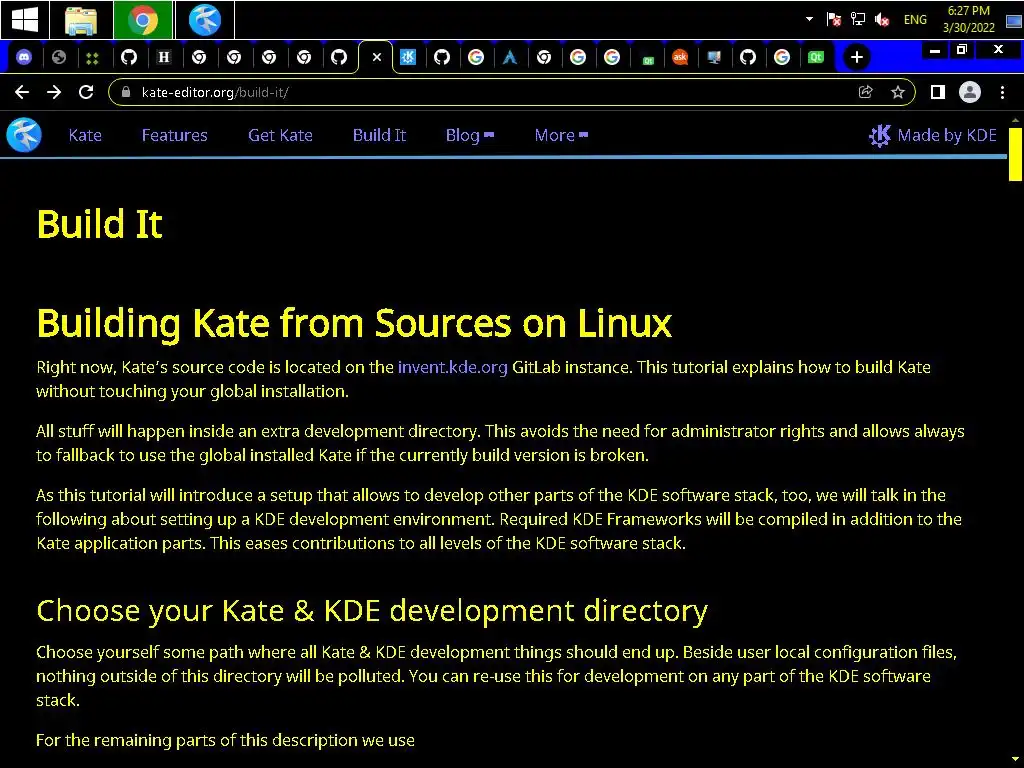The height and width of the screenshot is (768, 1024).
Task: Open the invent.kde.org link
Action: point(453,367)
